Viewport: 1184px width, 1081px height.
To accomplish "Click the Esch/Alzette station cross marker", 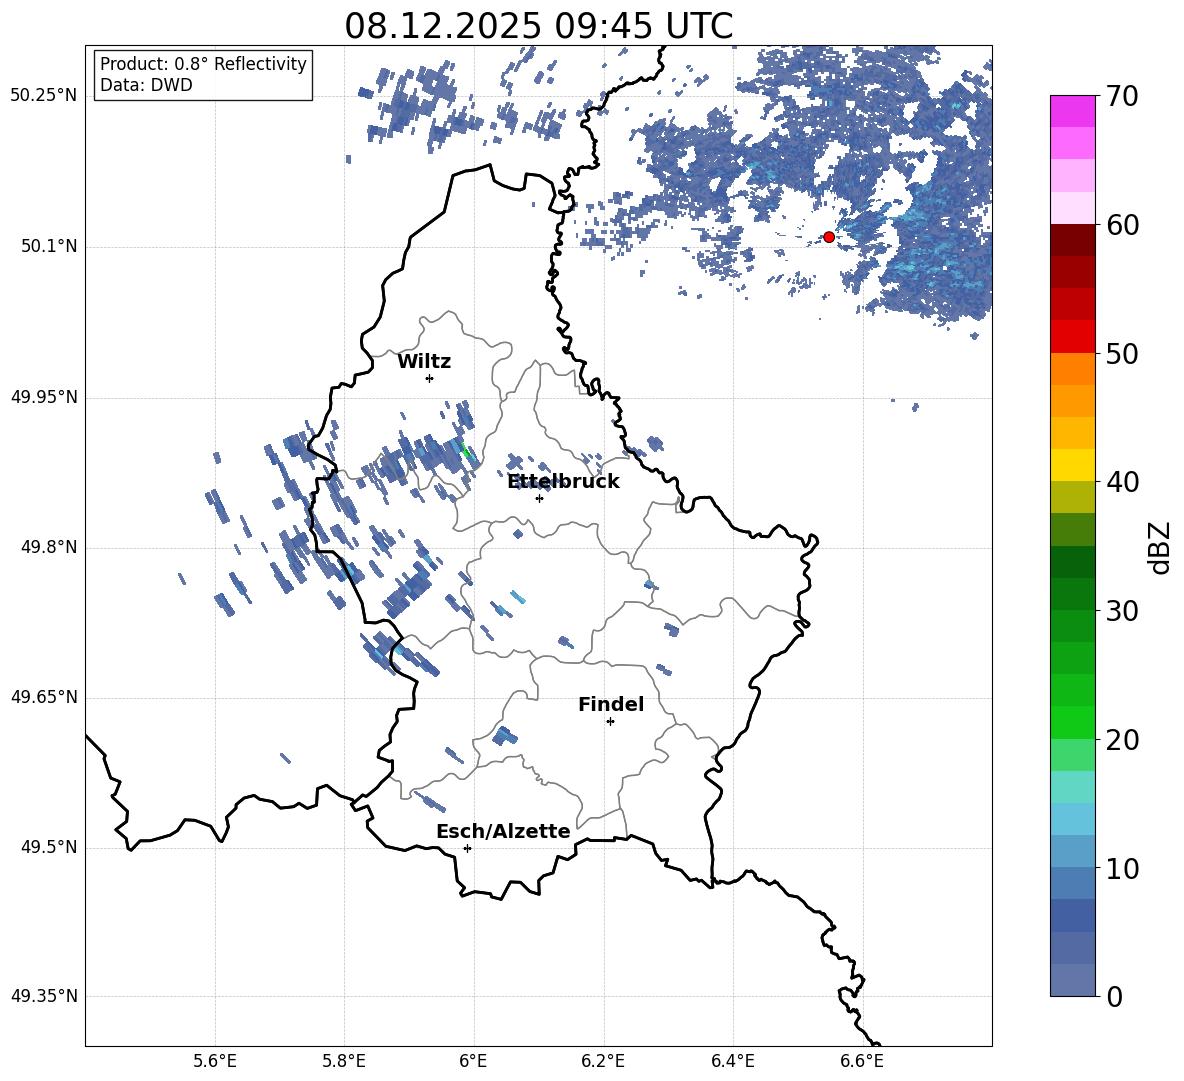I will point(467,848).
